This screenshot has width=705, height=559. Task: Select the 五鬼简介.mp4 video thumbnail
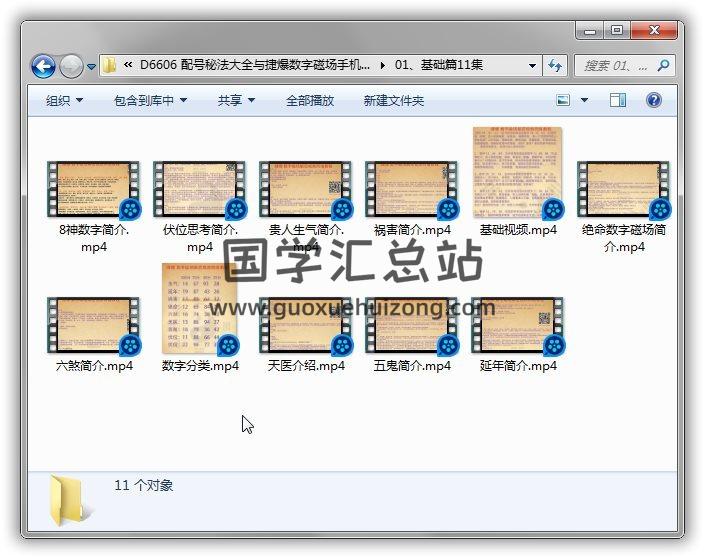pos(412,325)
